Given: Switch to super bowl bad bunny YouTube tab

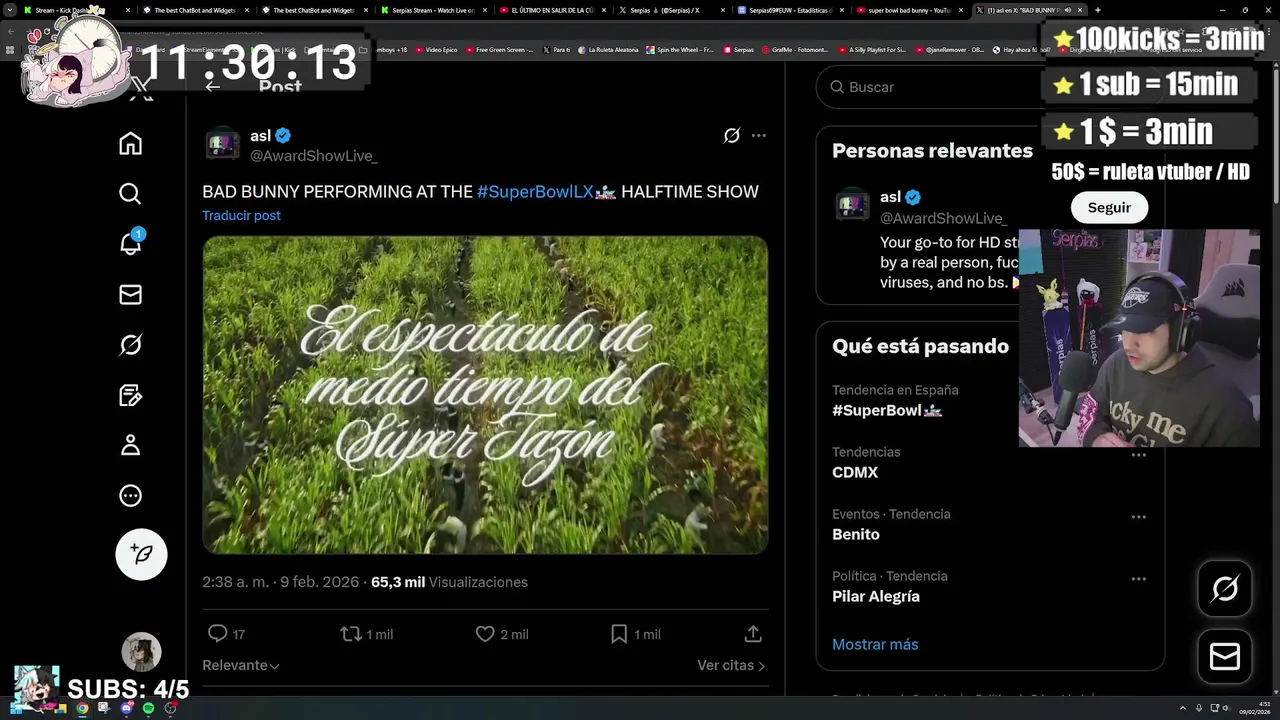Looking at the screenshot, I should pyautogui.click(x=909, y=10).
